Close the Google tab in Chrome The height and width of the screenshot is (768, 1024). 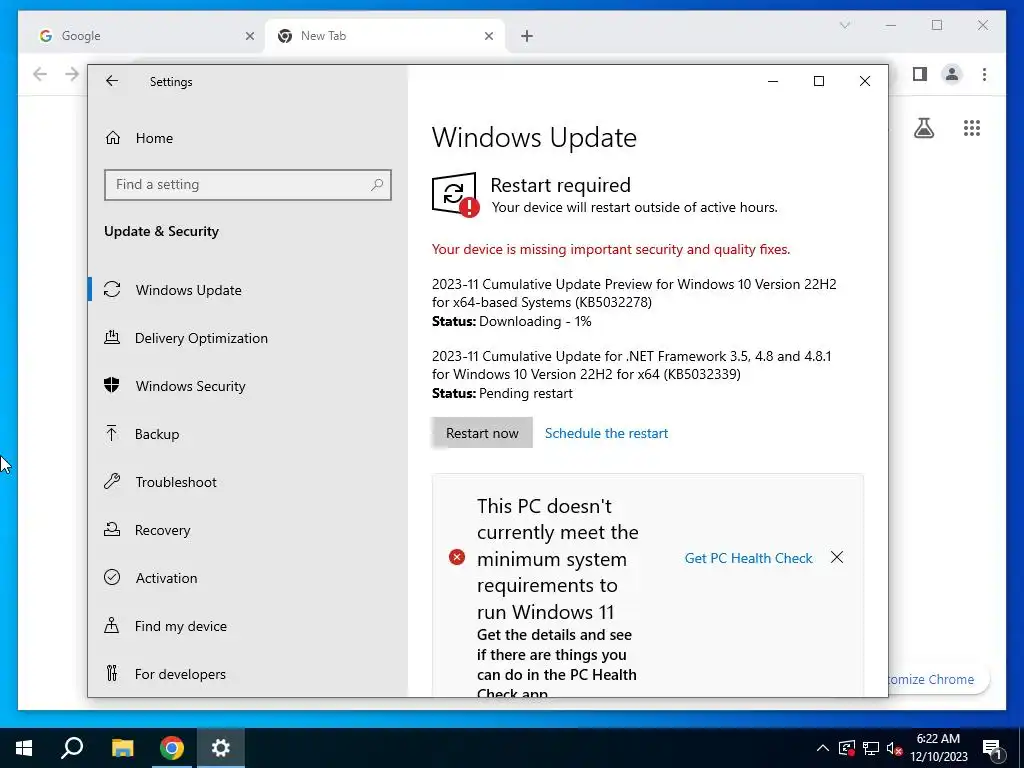click(249, 36)
